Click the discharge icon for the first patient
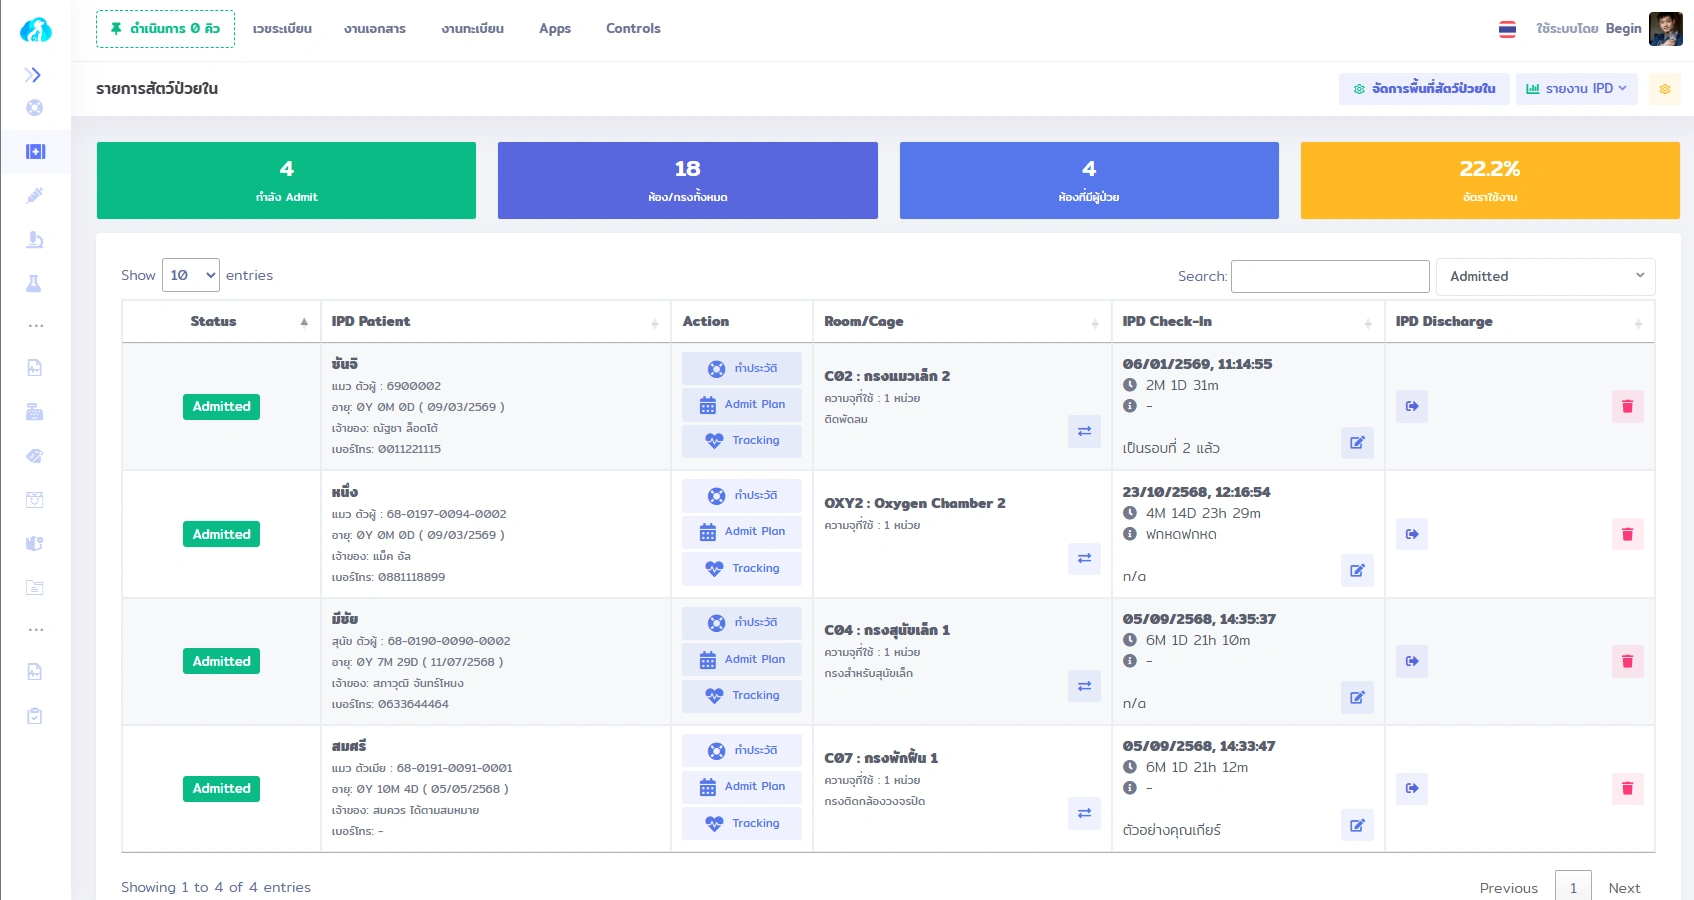Screen dimensions: 1694x900 tap(1411, 406)
